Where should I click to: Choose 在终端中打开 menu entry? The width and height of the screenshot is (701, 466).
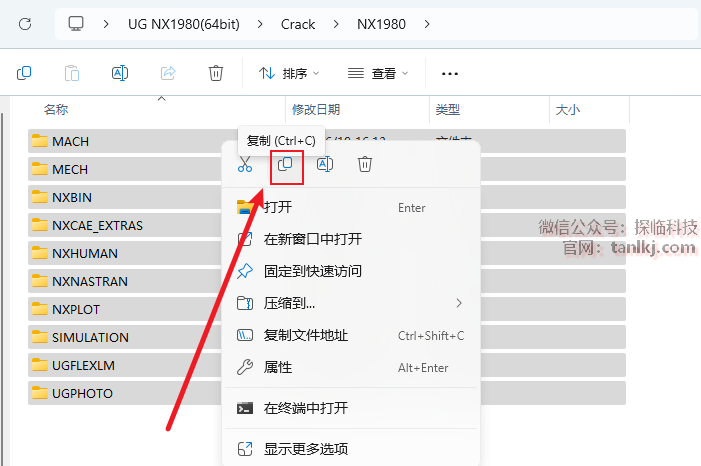click(351, 408)
